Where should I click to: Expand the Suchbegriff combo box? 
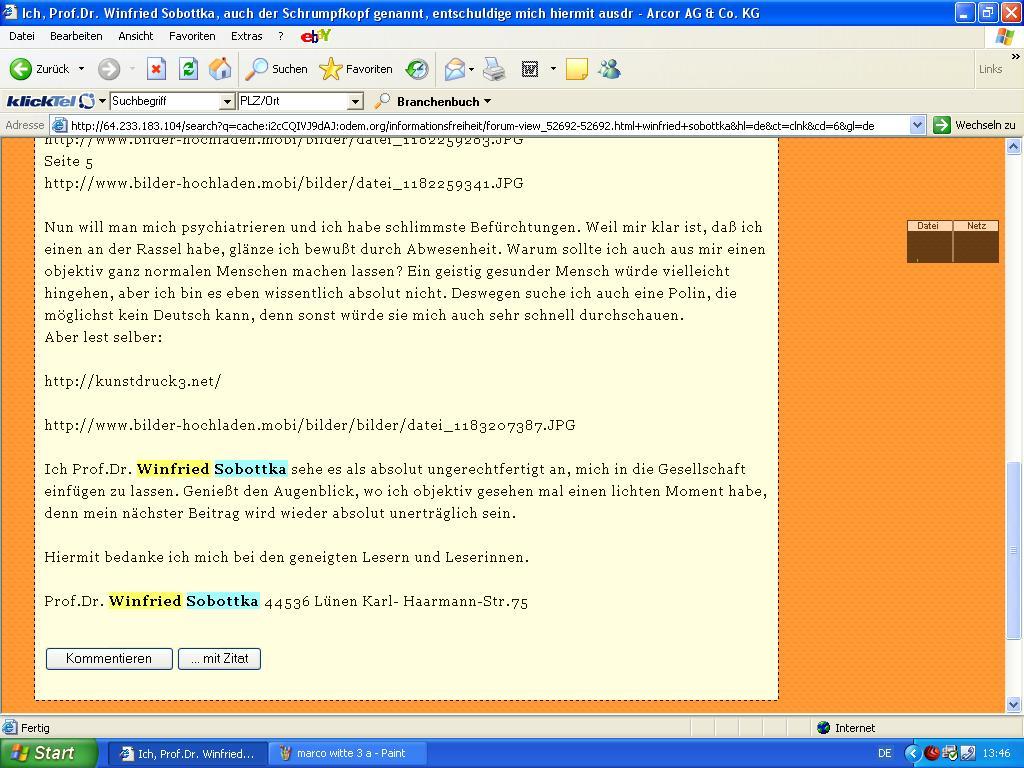[x=227, y=101]
